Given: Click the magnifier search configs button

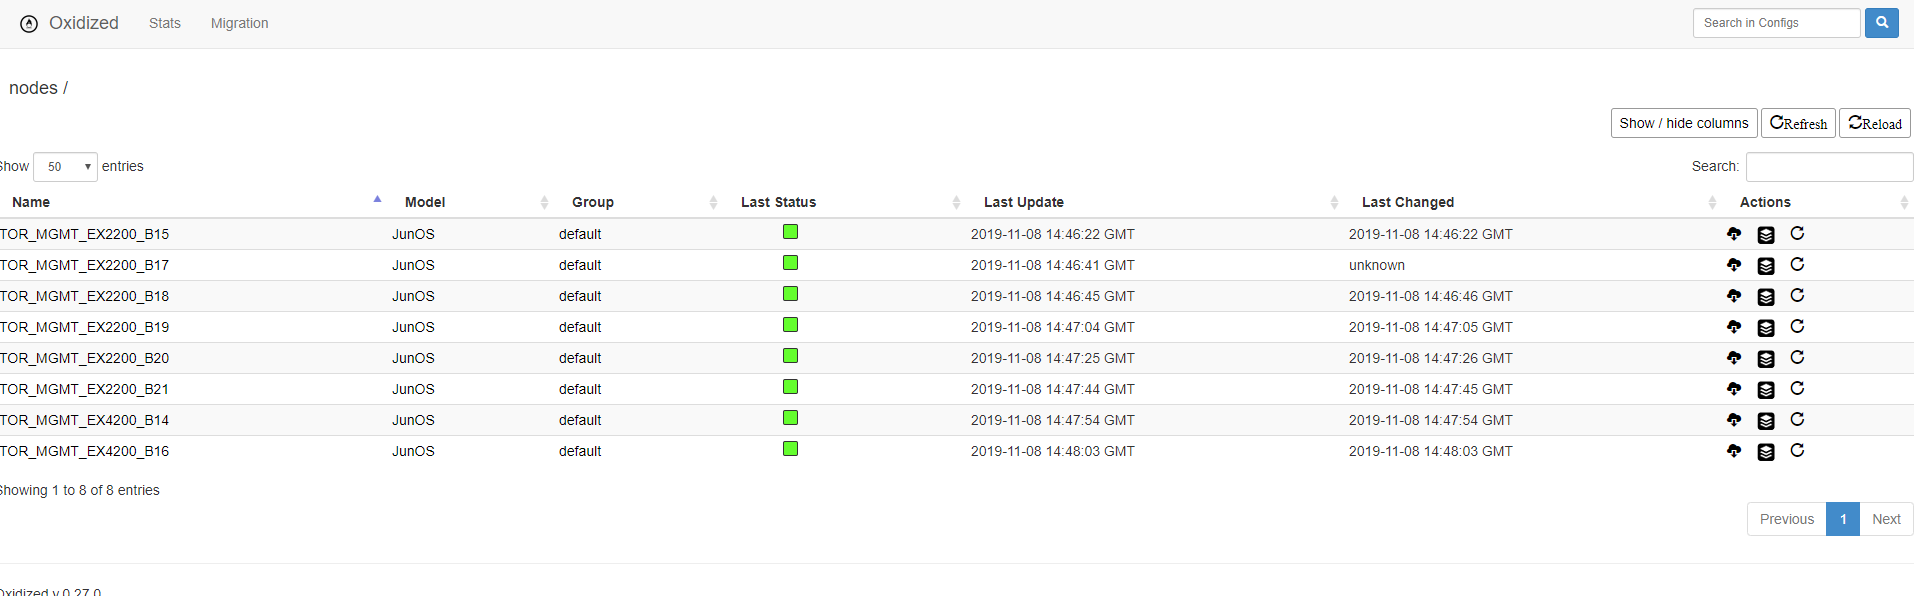Looking at the screenshot, I should coord(1881,23).
